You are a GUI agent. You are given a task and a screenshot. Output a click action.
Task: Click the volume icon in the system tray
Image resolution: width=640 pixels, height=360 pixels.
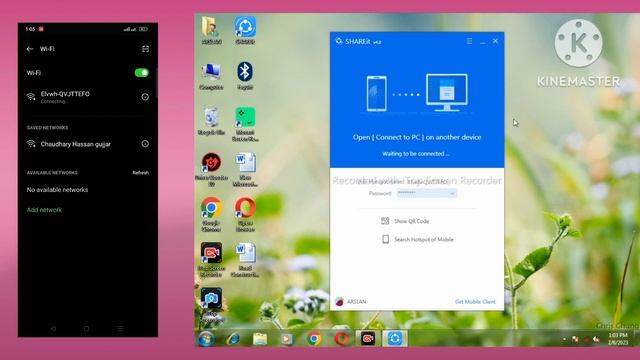(596, 339)
